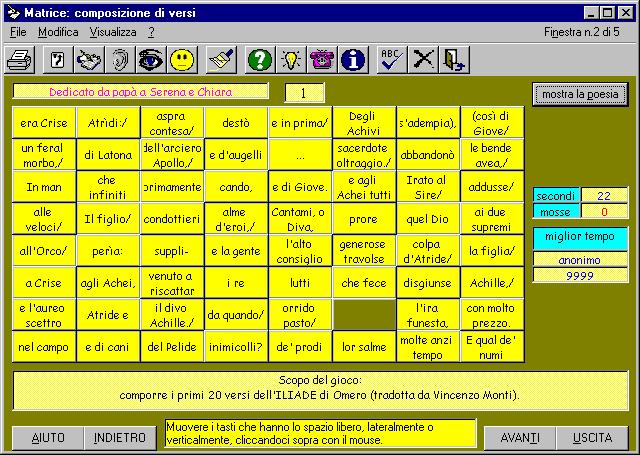
Task: Move the 'orrido pasto/' tile
Action: (300, 315)
